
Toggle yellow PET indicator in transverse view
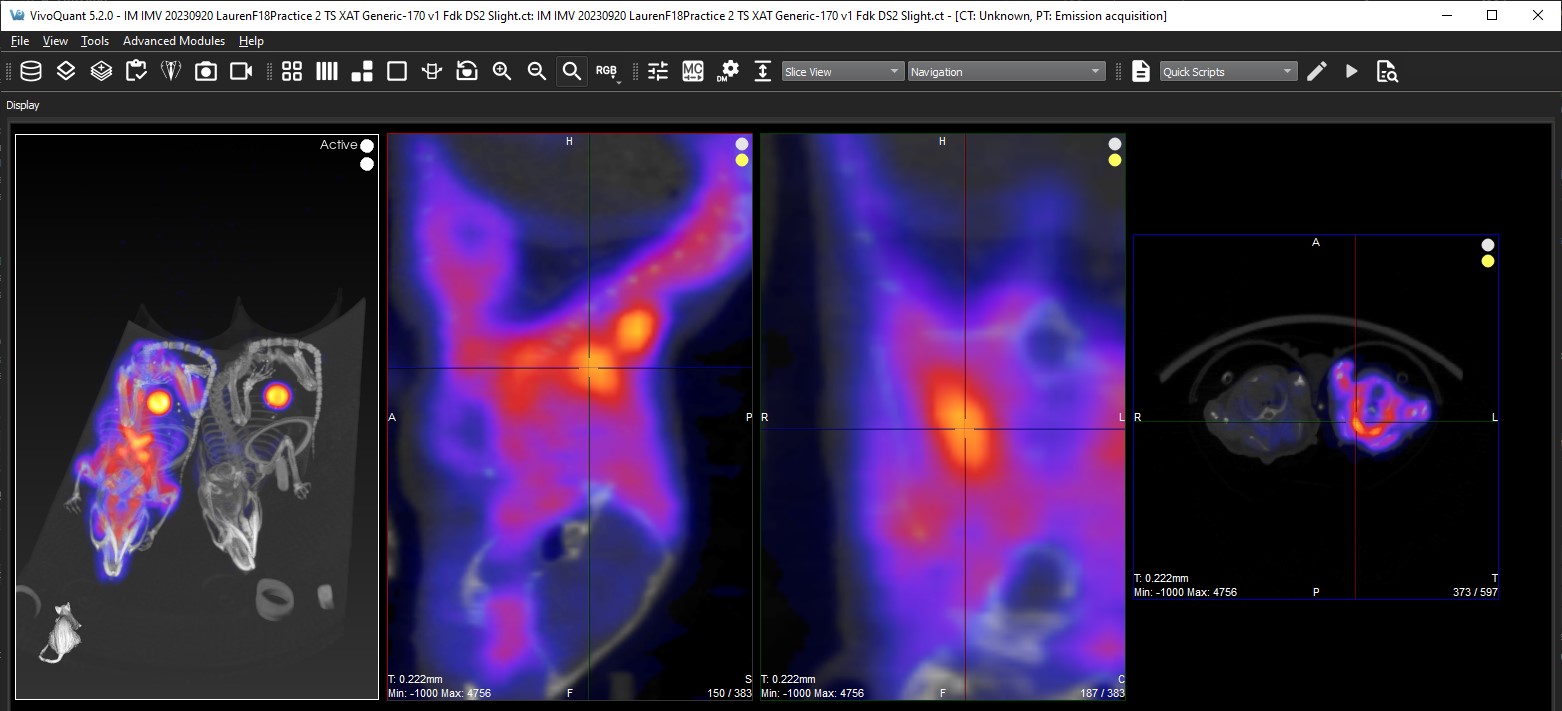click(x=1488, y=261)
